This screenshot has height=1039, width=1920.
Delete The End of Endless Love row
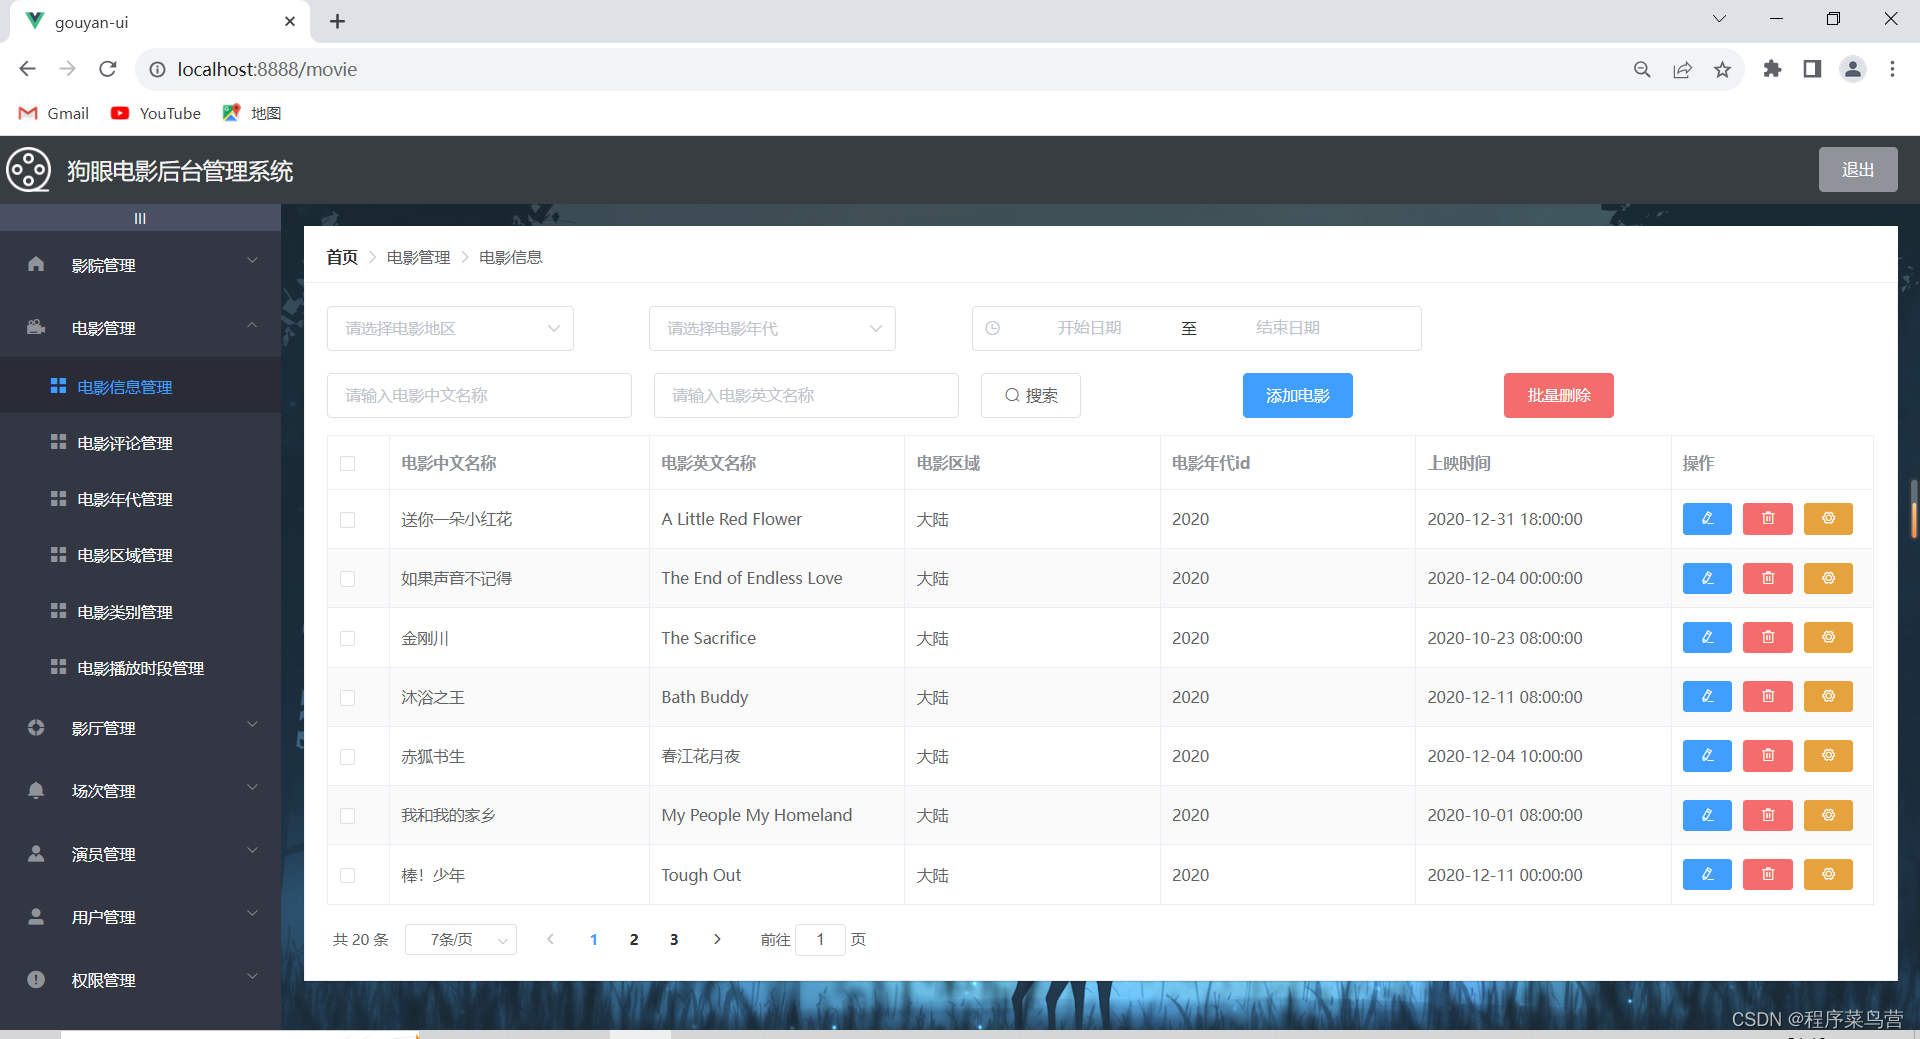click(x=1768, y=578)
